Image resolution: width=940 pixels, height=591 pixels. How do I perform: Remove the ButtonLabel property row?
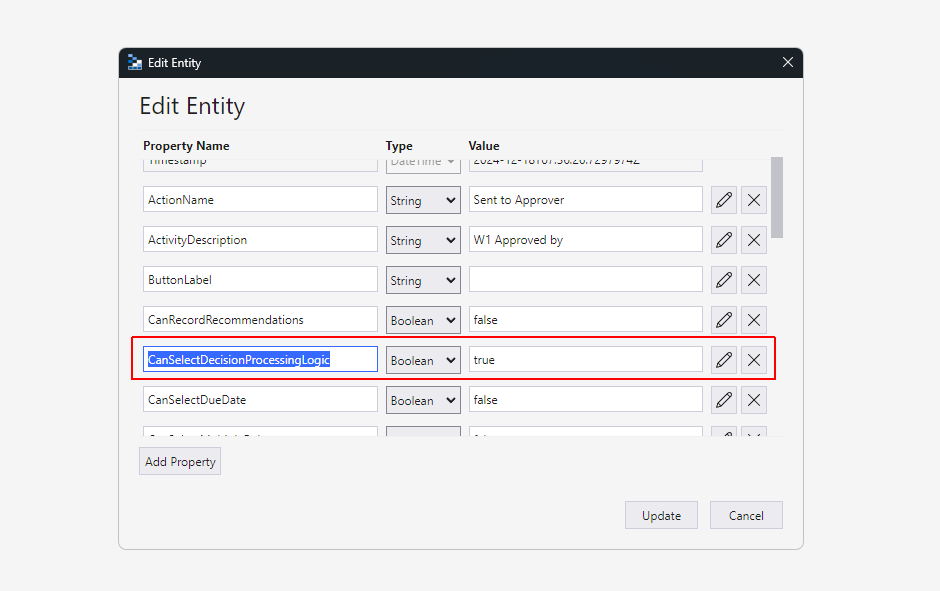pyautogui.click(x=754, y=280)
